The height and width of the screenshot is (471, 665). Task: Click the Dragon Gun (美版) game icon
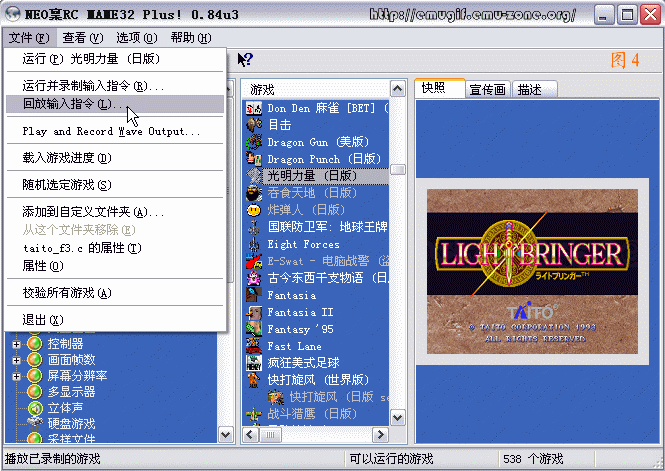(x=254, y=142)
